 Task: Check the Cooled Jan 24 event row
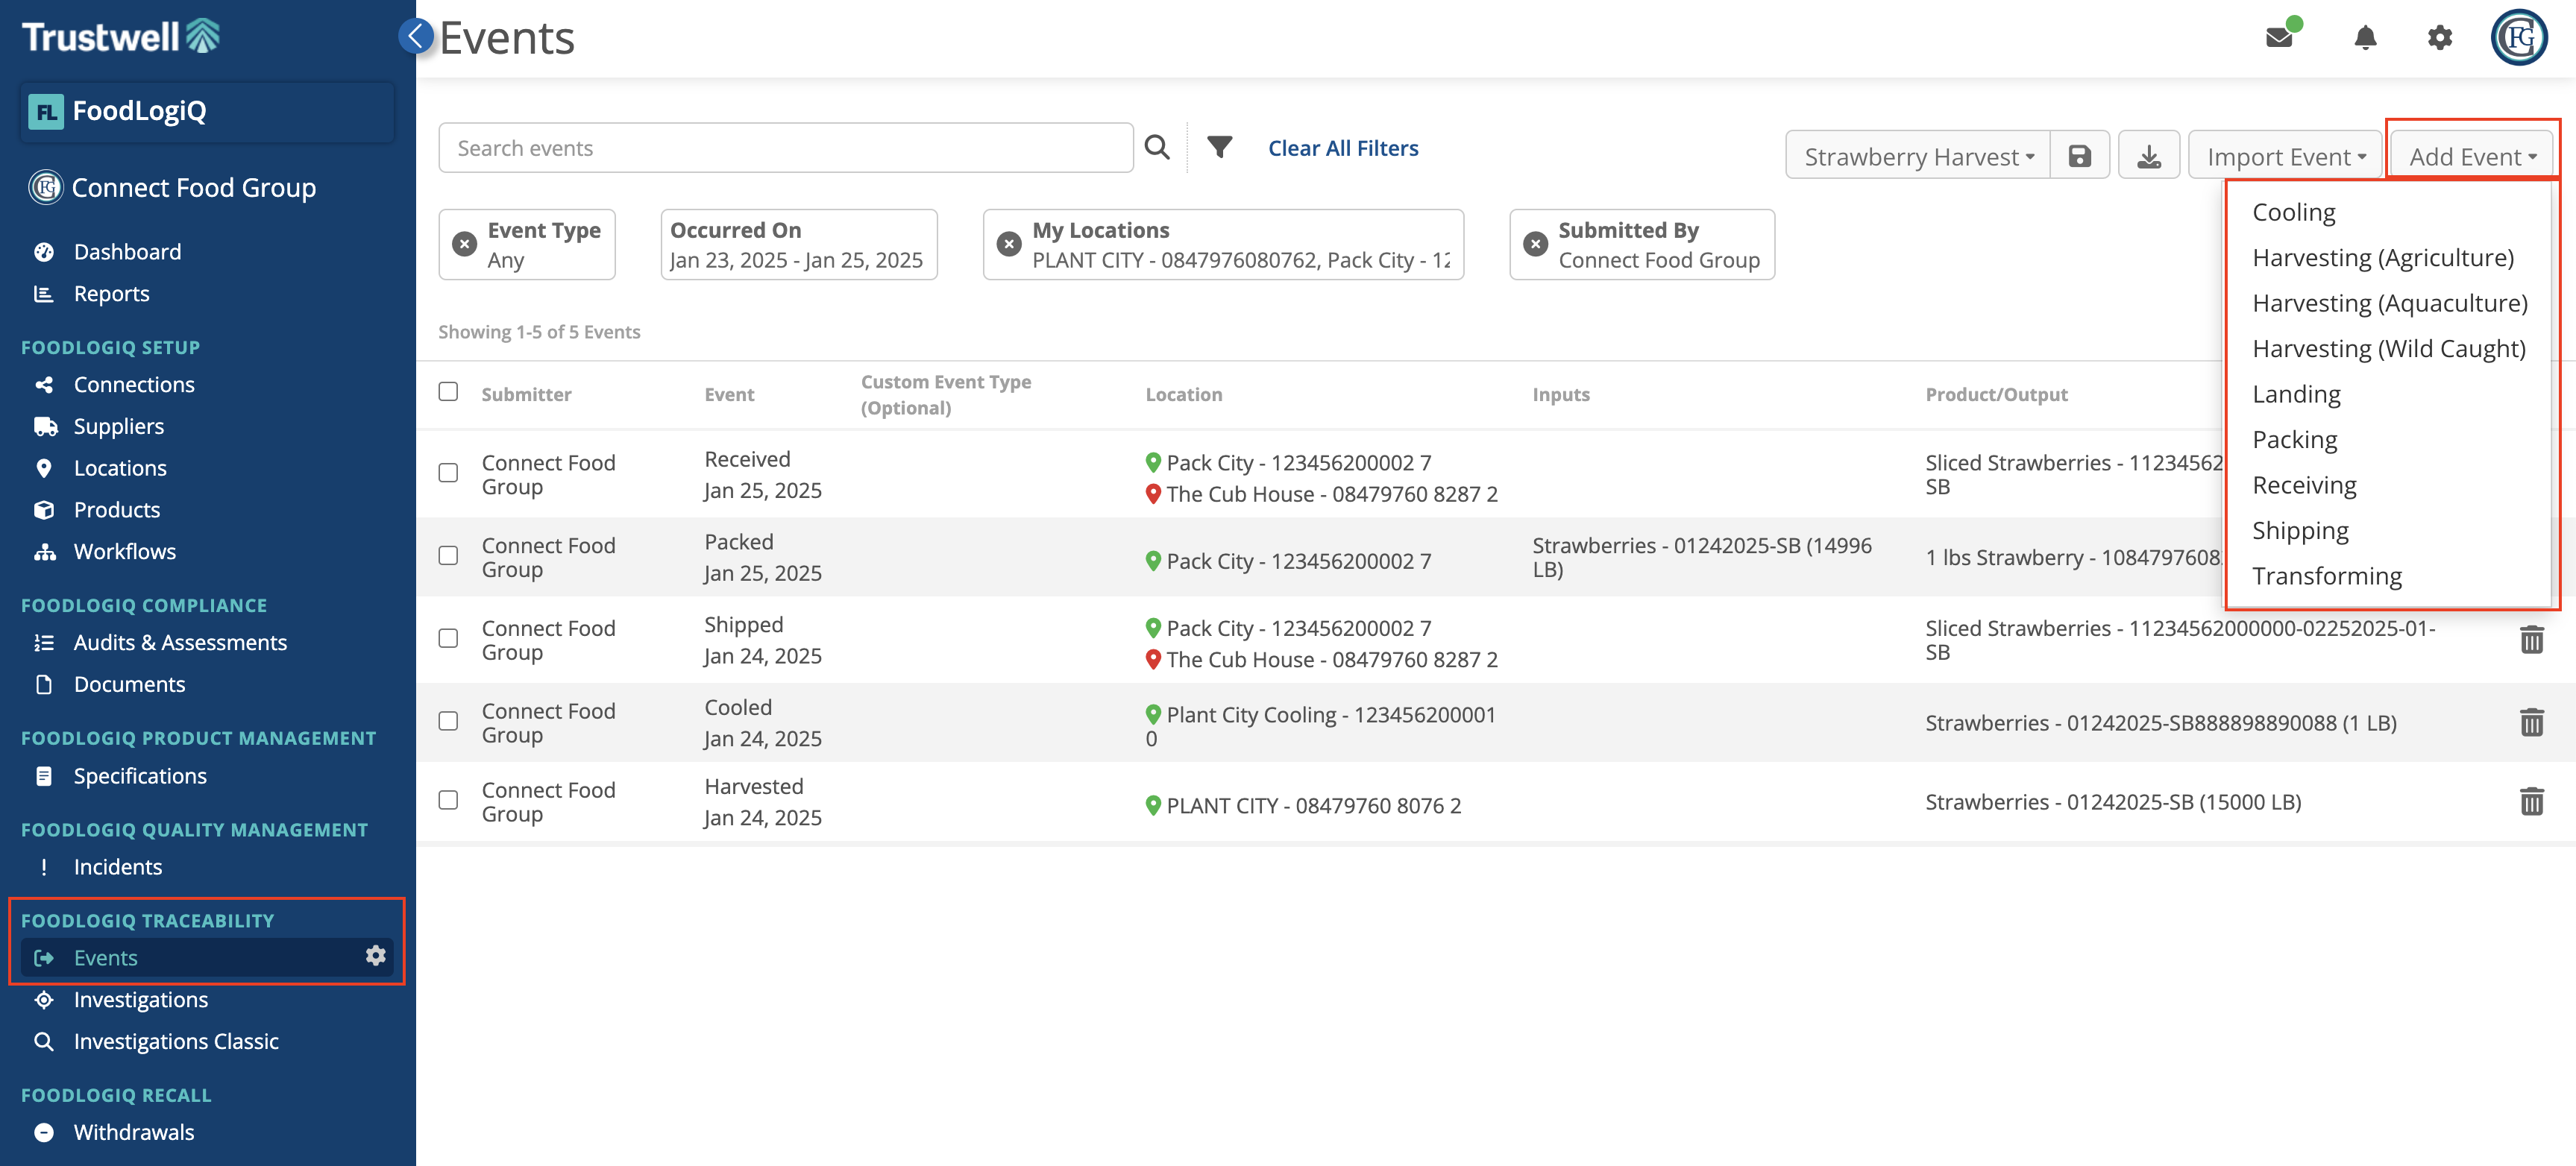point(448,722)
